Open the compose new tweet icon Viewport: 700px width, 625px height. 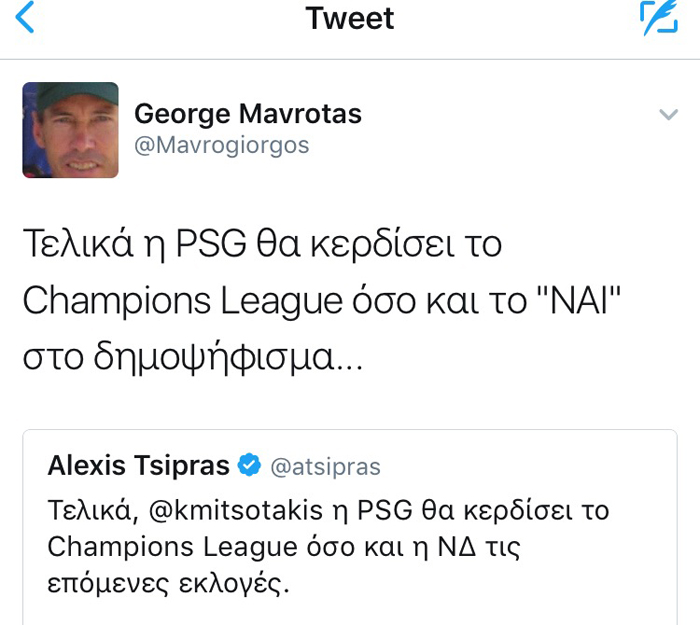pos(659,18)
